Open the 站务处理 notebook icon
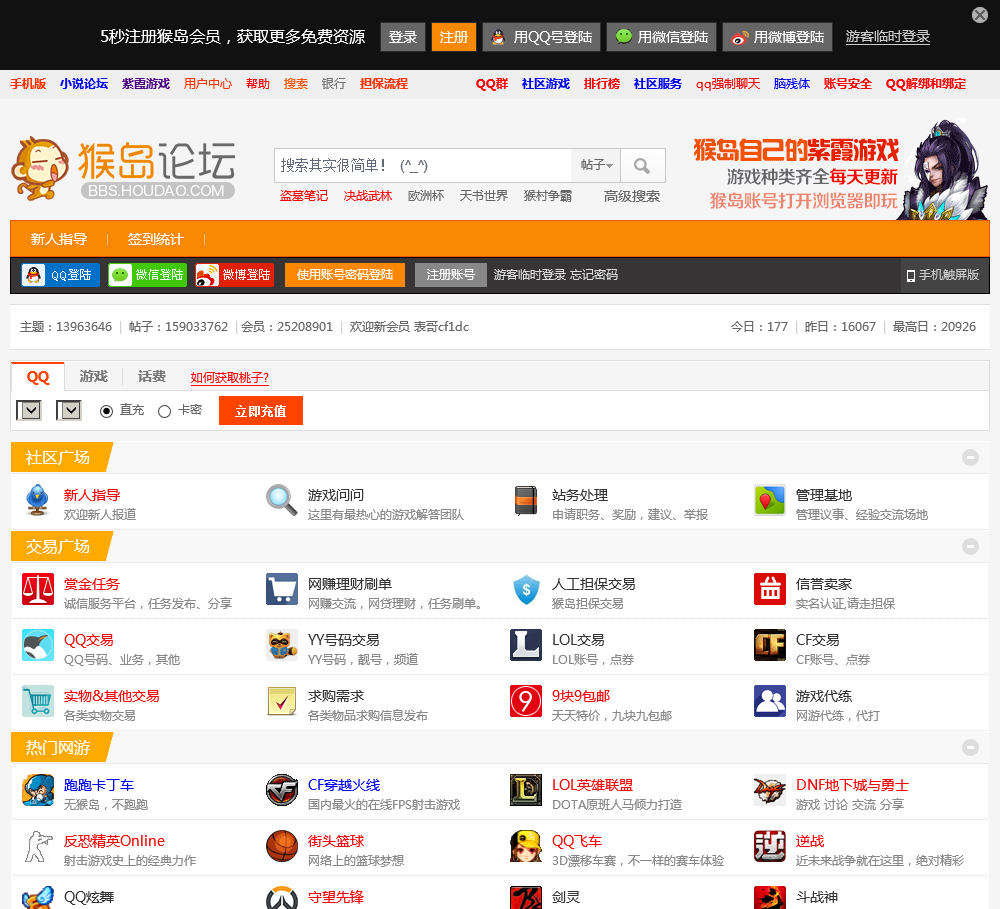Image resolution: width=1000 pixels, height=909 pixels. click(x=526, y=500)
